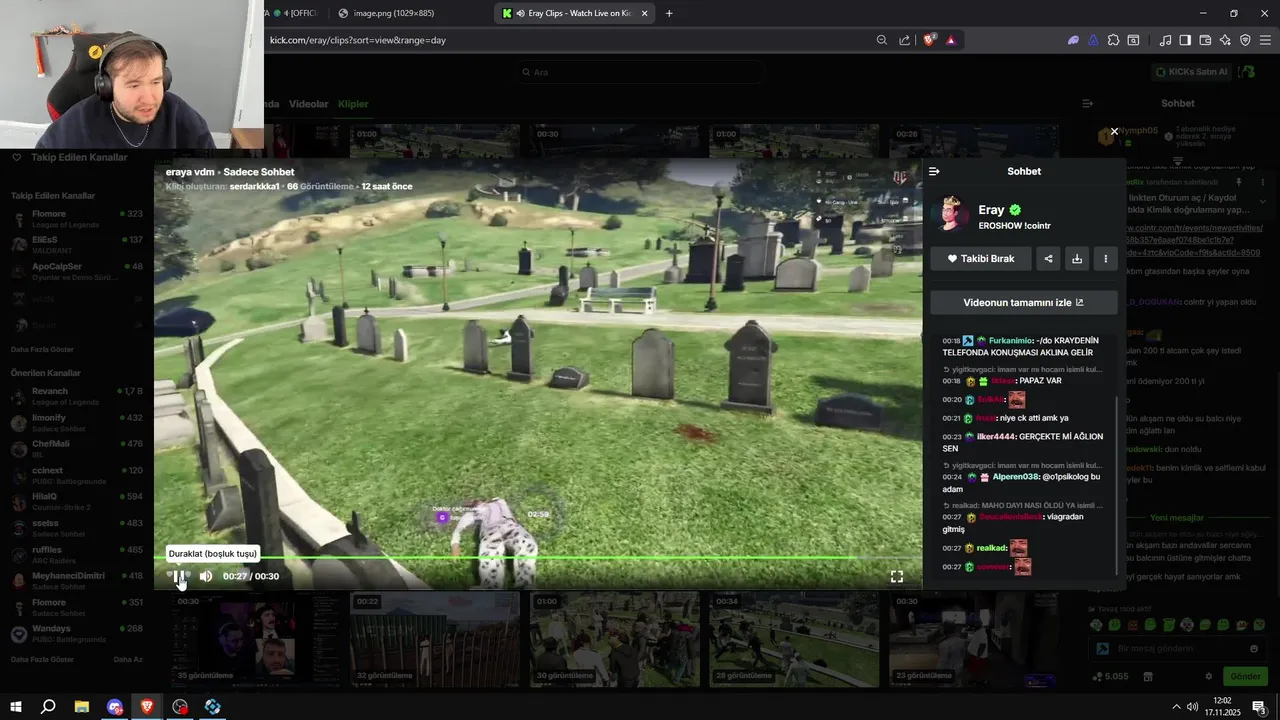Viewport: 1280px width, 720px height.
Task: Switch to the Klipler tab
Action: tap(353, 104)
